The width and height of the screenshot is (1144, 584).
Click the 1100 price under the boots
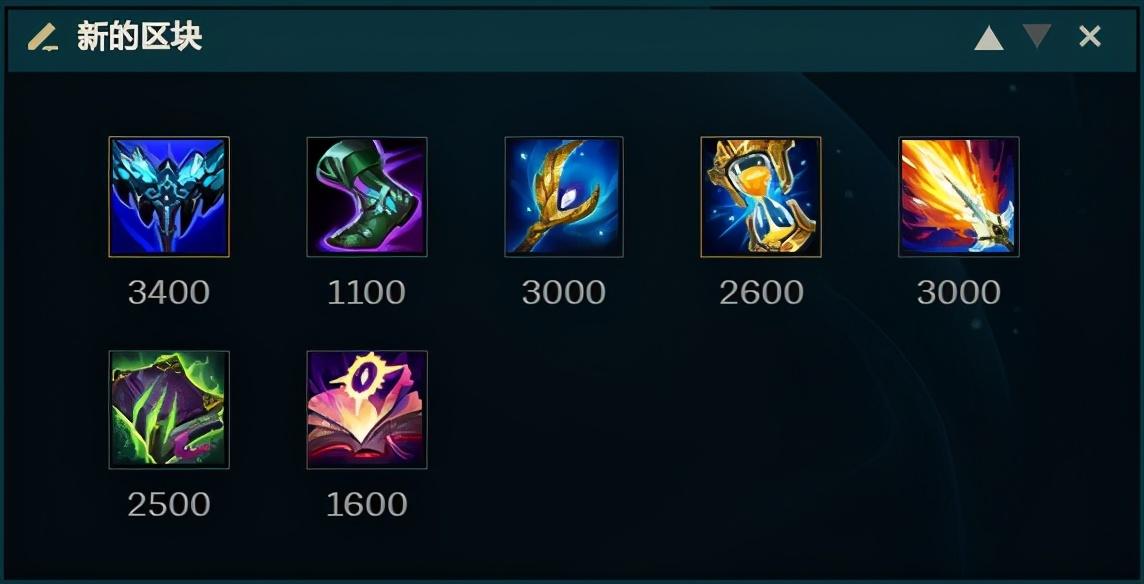tap(366, 293)
